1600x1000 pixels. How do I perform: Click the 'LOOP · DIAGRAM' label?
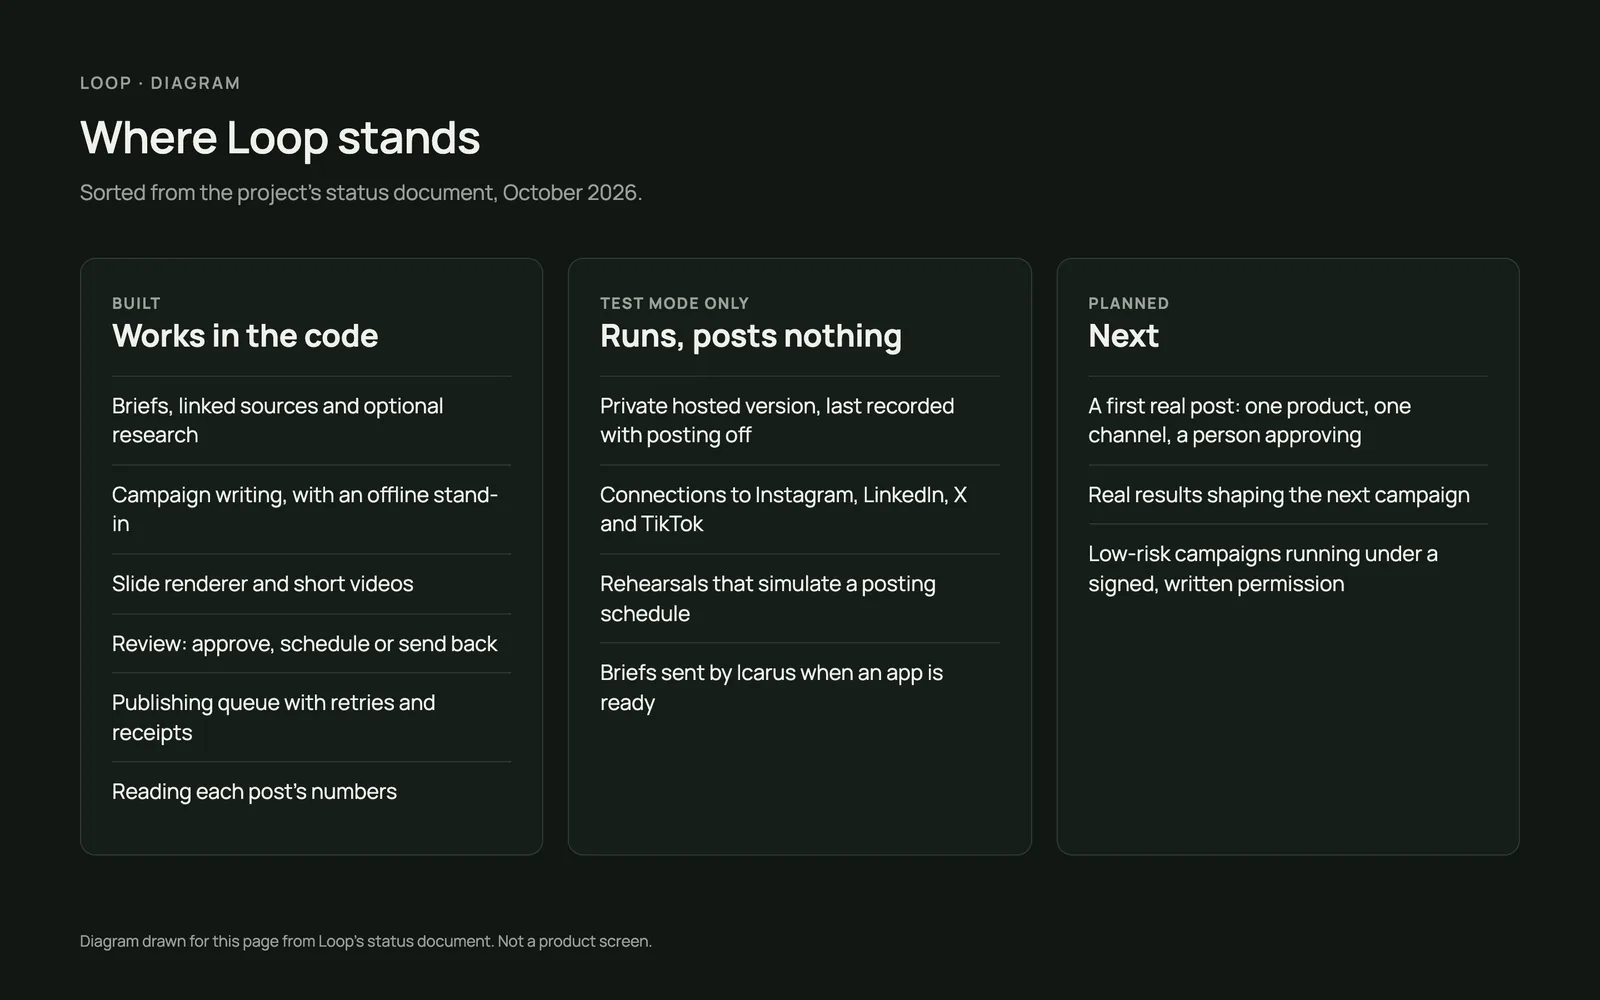[160, 83]
